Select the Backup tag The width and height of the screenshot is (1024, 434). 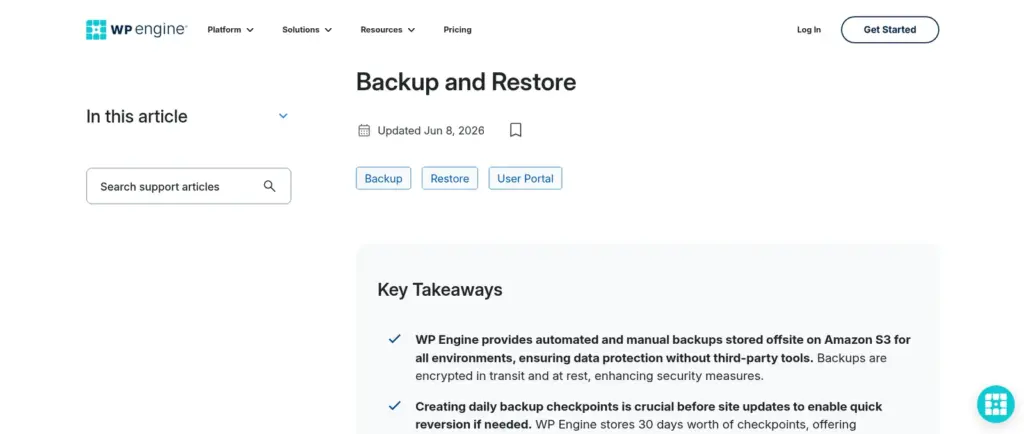(x=383, y=178)
